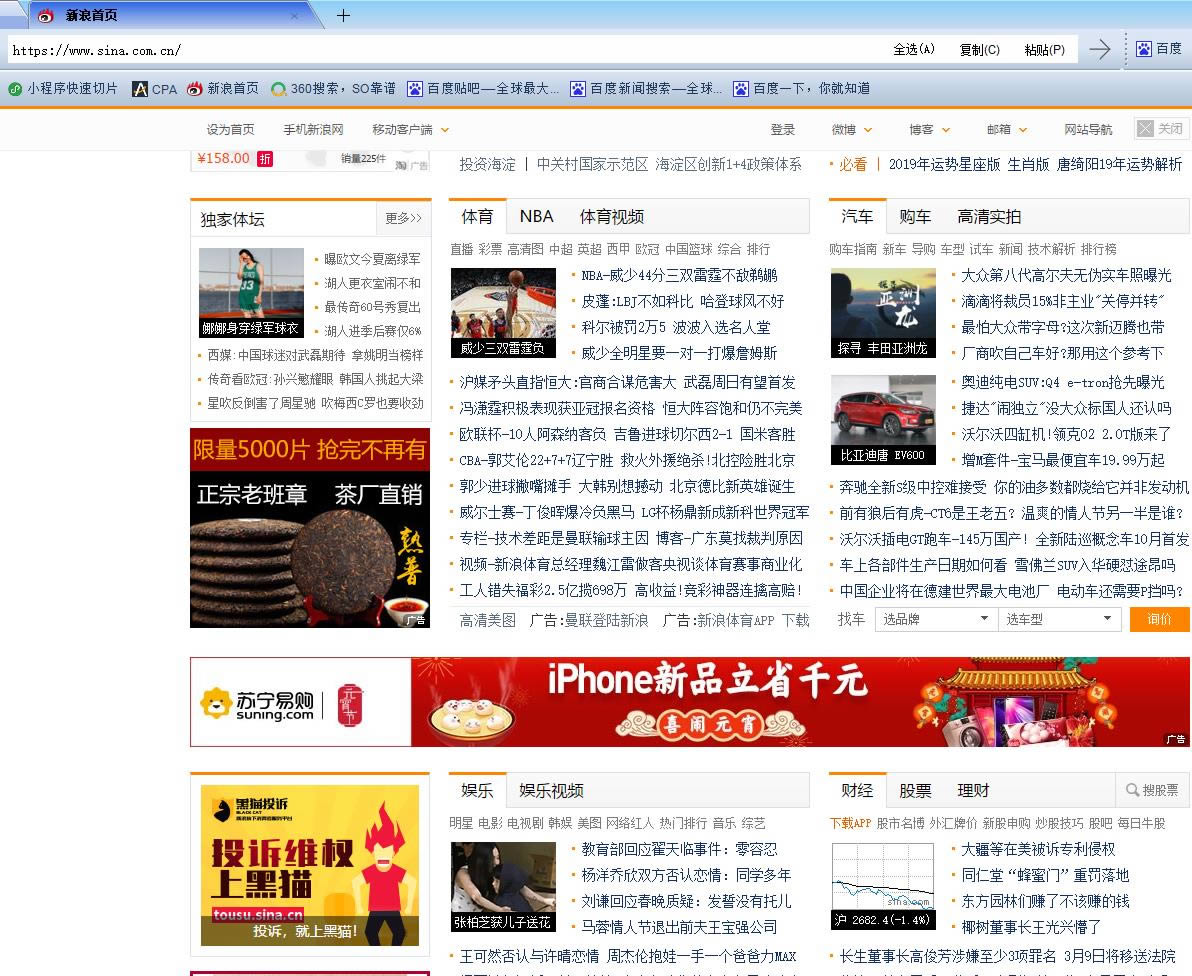
Task: Switch to the 高清实拍 tab
Action: [x=989, y=217]
